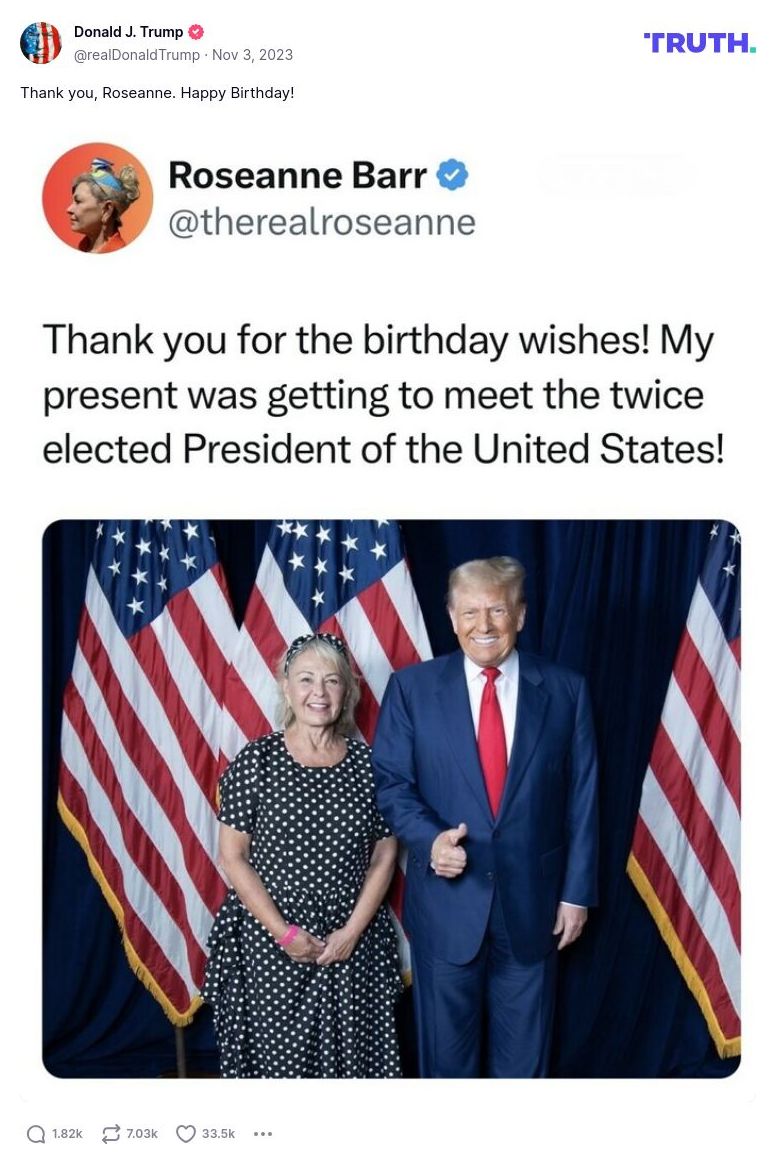Screen dimensions: 777x1164
Task: Click Trump's pink verified badge
Action: (196, 31)
